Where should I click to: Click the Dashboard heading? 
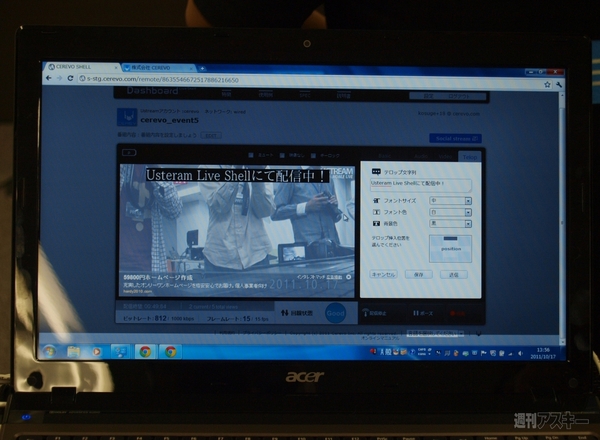click(x=153, y=91)
